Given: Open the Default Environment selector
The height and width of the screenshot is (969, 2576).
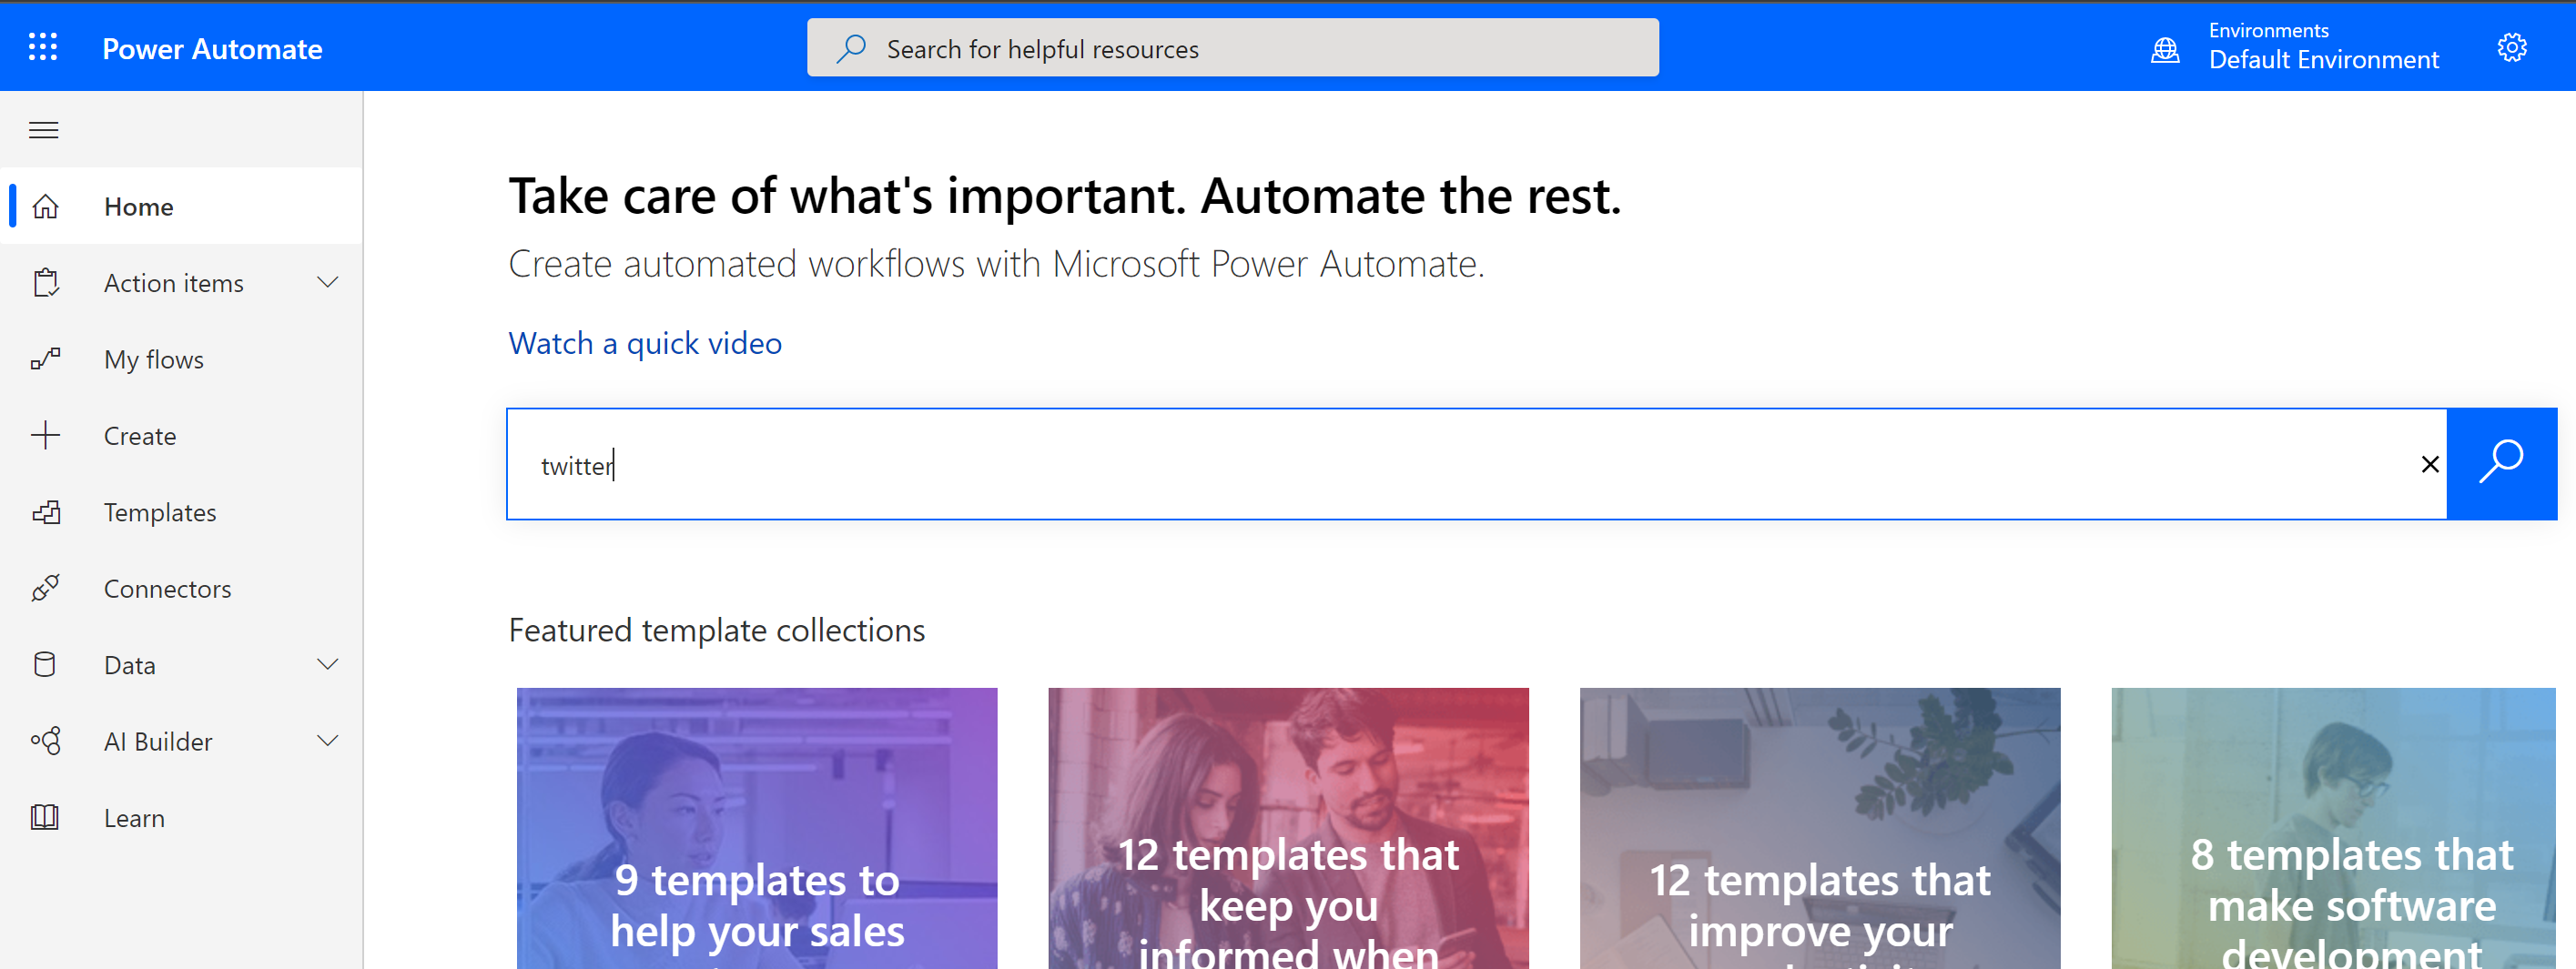Looking at the screenshot, I should 2323,47.
